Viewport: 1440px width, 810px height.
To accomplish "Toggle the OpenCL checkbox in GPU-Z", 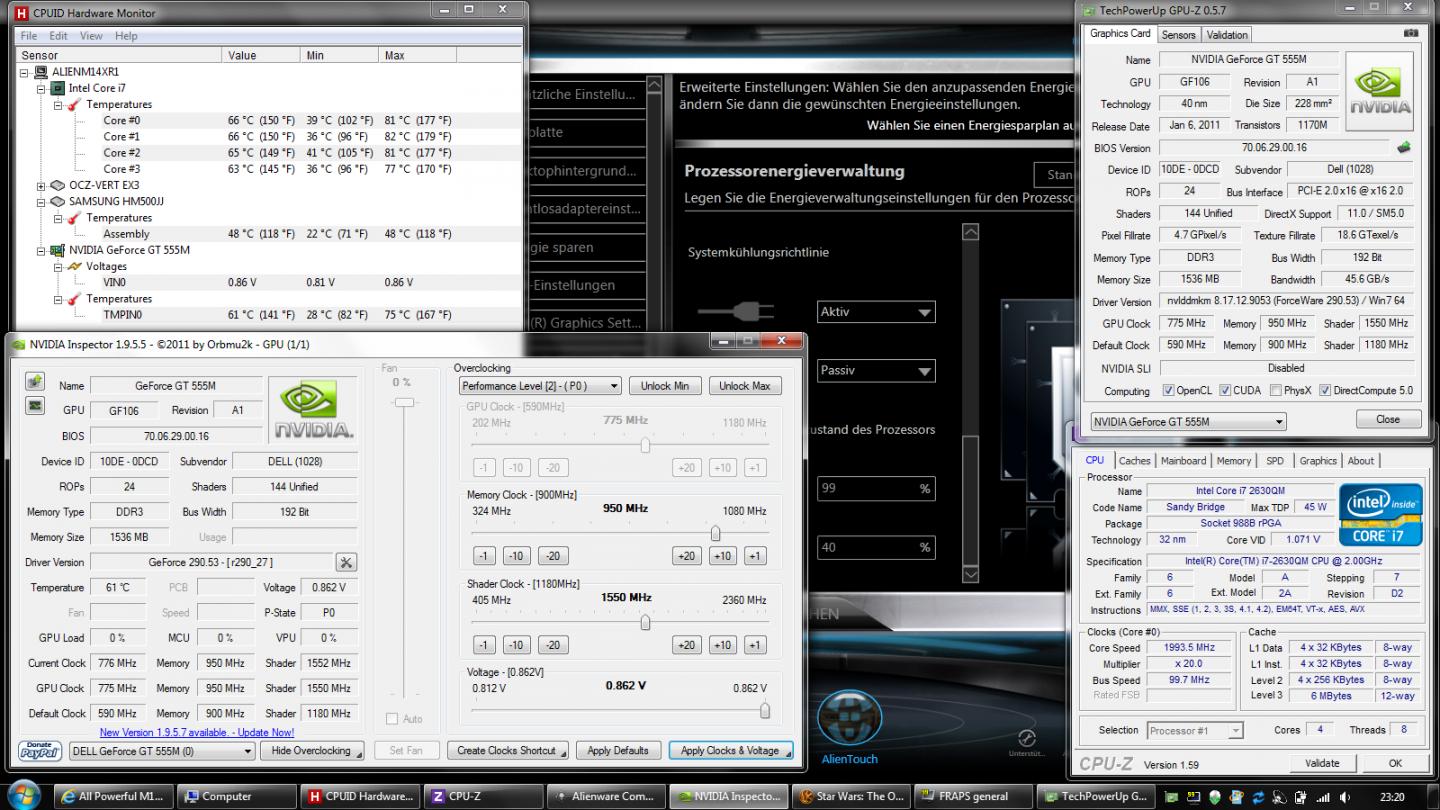I will [1168, 391].
